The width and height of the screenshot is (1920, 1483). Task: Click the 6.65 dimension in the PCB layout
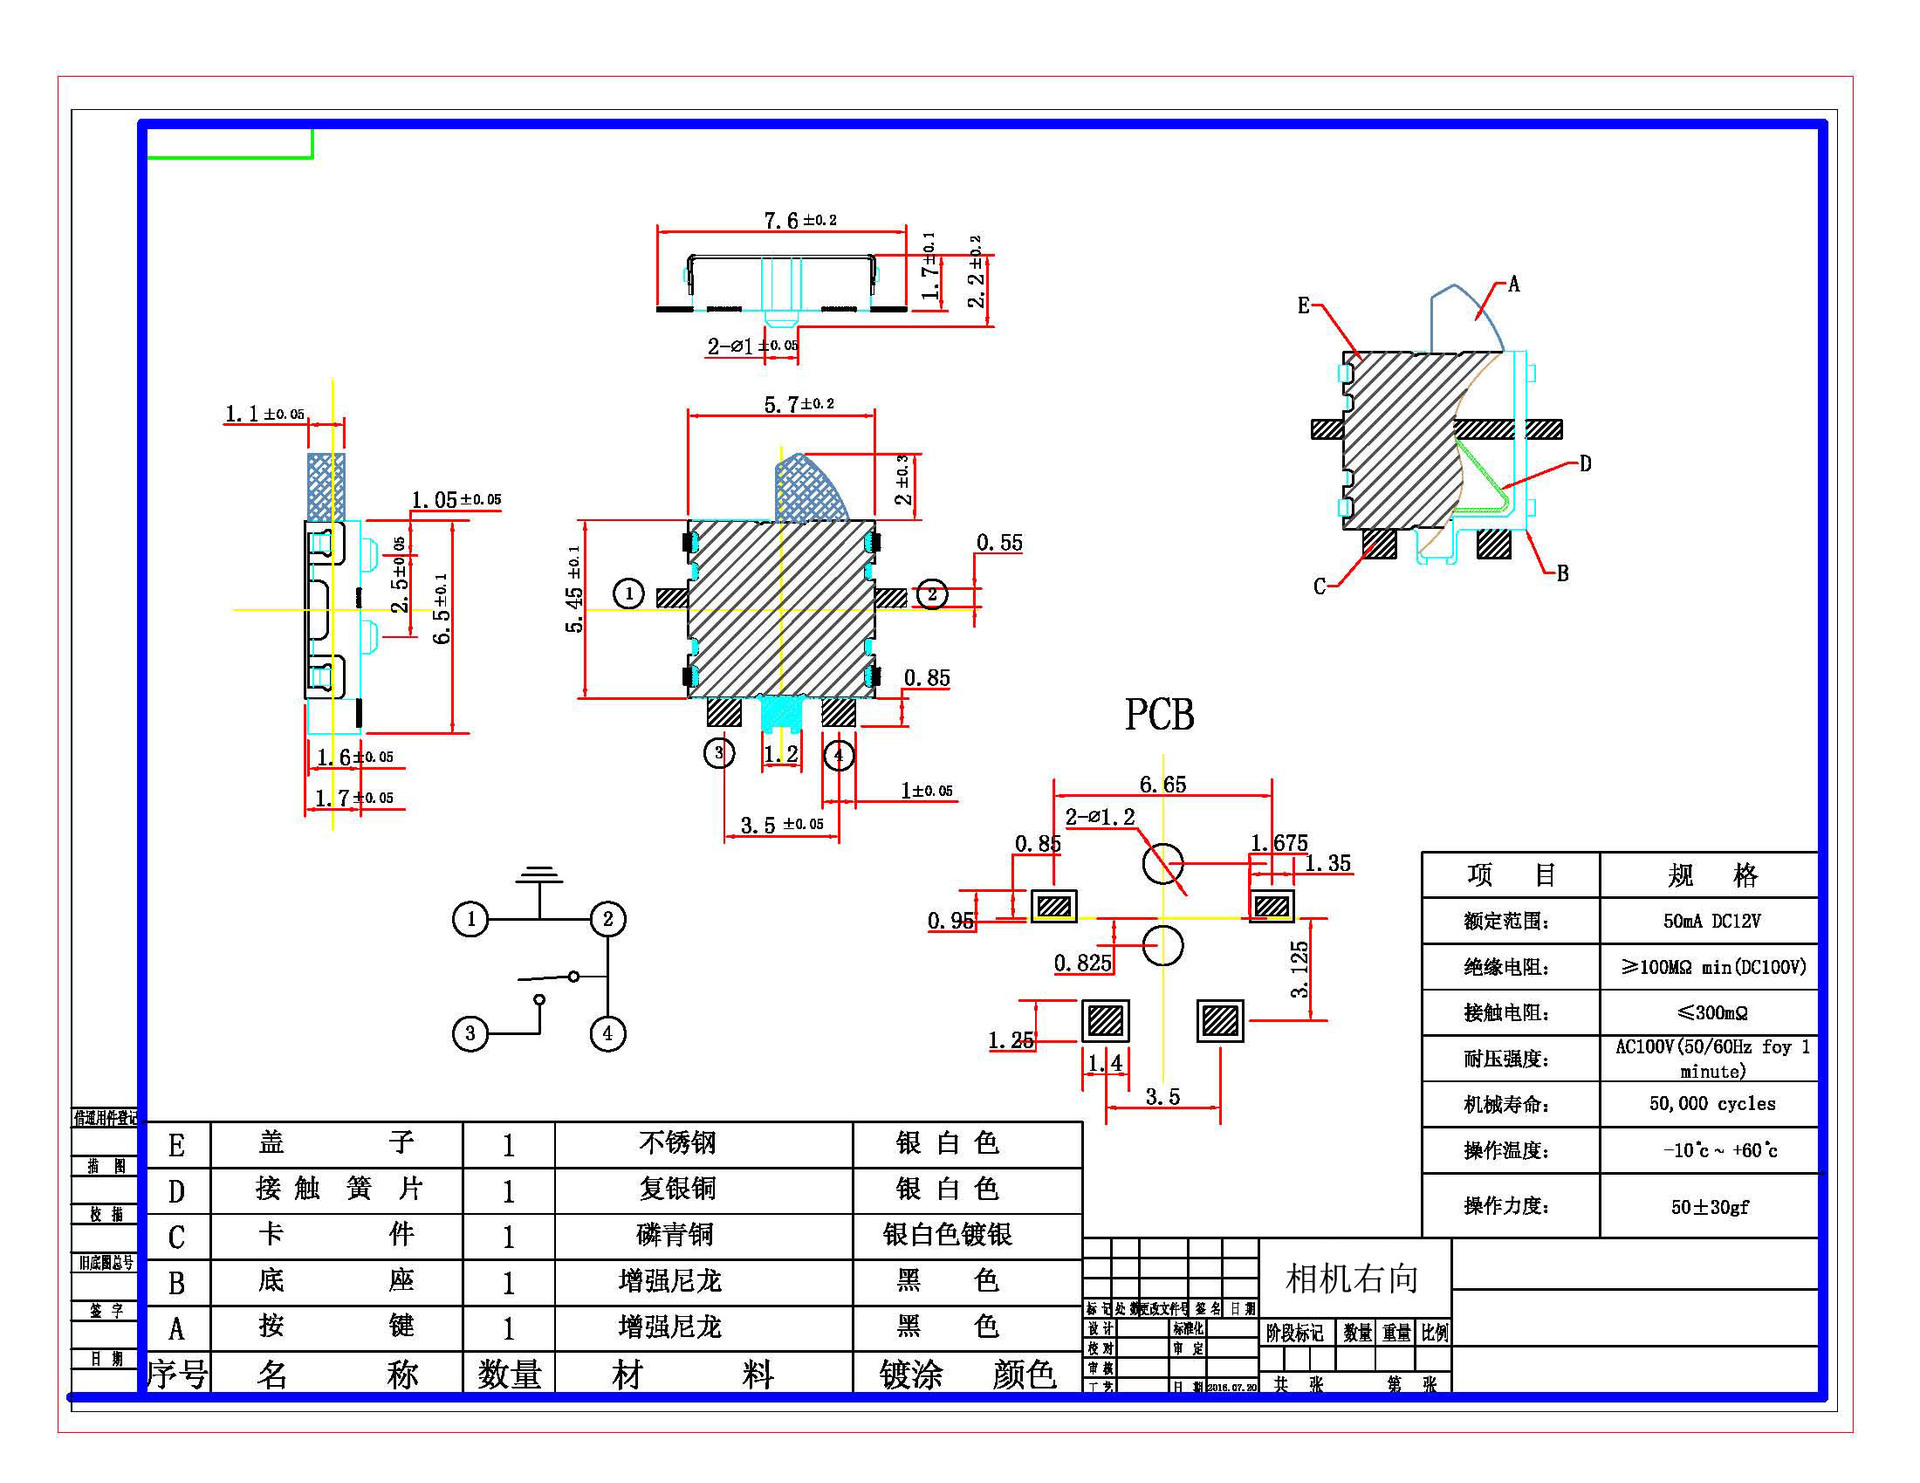tap(1162, 785)
